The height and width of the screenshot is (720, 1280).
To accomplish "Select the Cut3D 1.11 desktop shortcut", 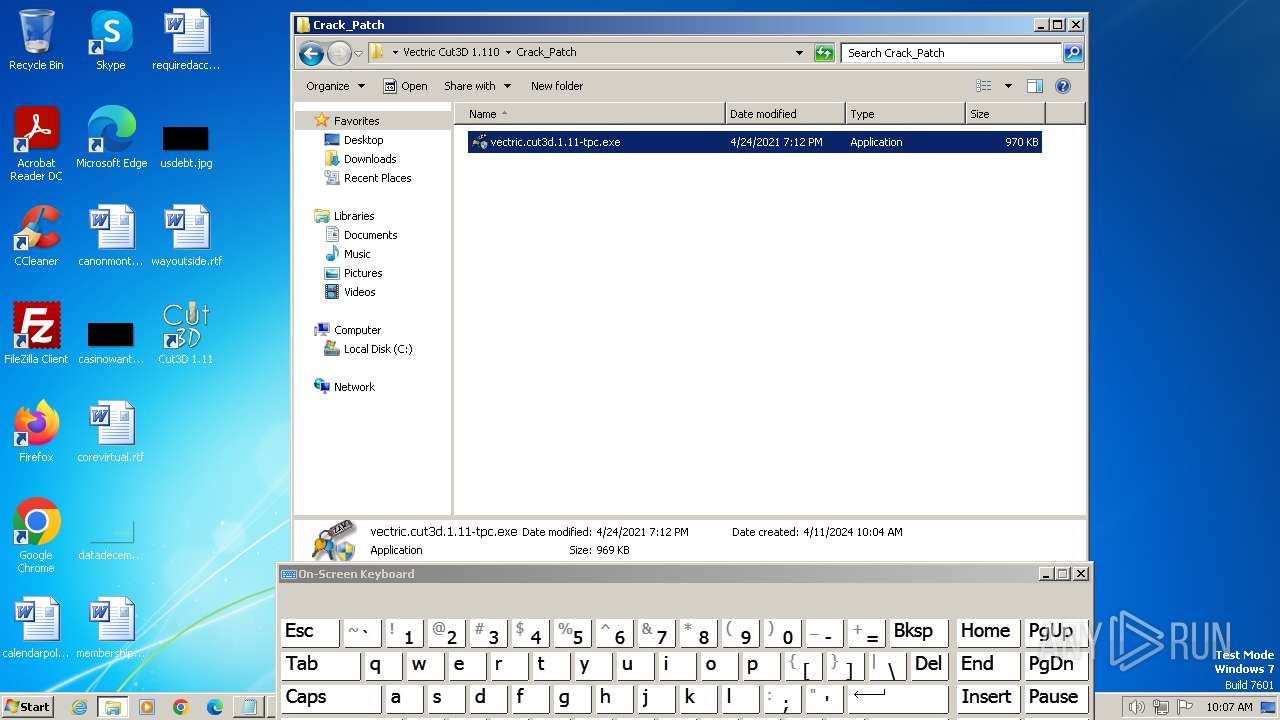I will click(186, 334).
